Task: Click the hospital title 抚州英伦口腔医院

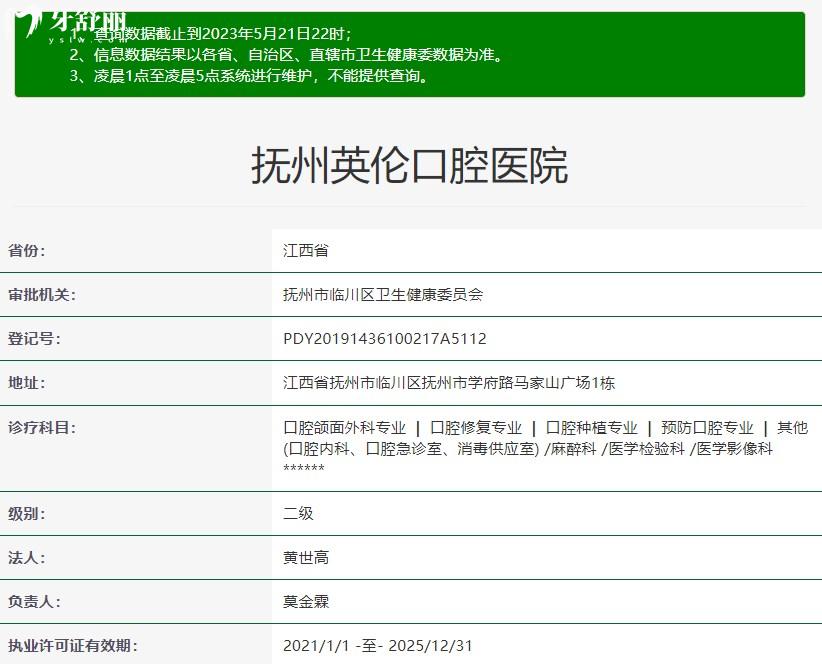Action: (409, 165)
